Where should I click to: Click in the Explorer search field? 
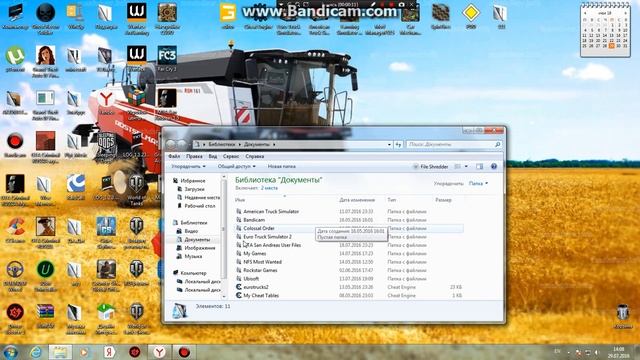pyautogui.click(x=453, y=144)
